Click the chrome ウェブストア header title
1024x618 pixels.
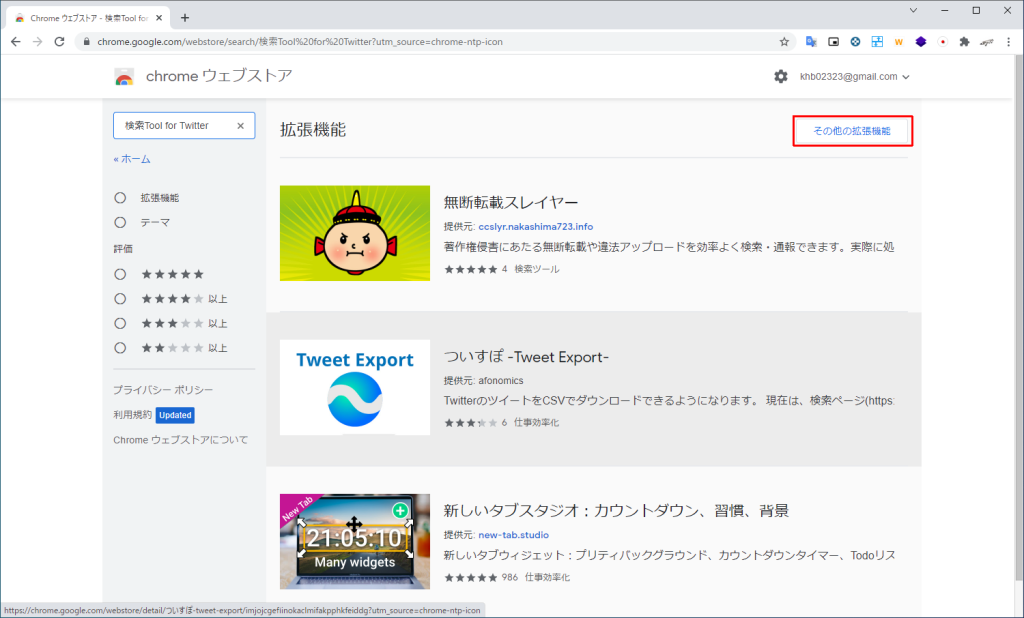(x=219, y=76)
